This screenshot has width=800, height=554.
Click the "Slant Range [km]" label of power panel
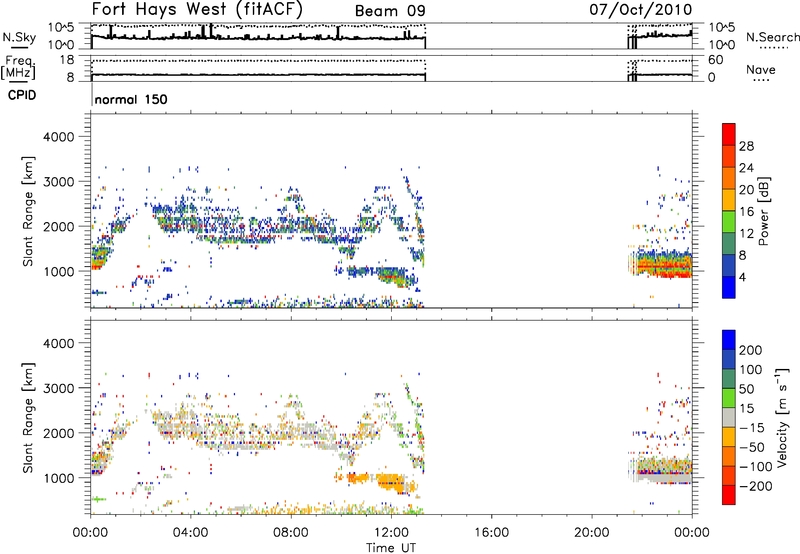point(28,211)
